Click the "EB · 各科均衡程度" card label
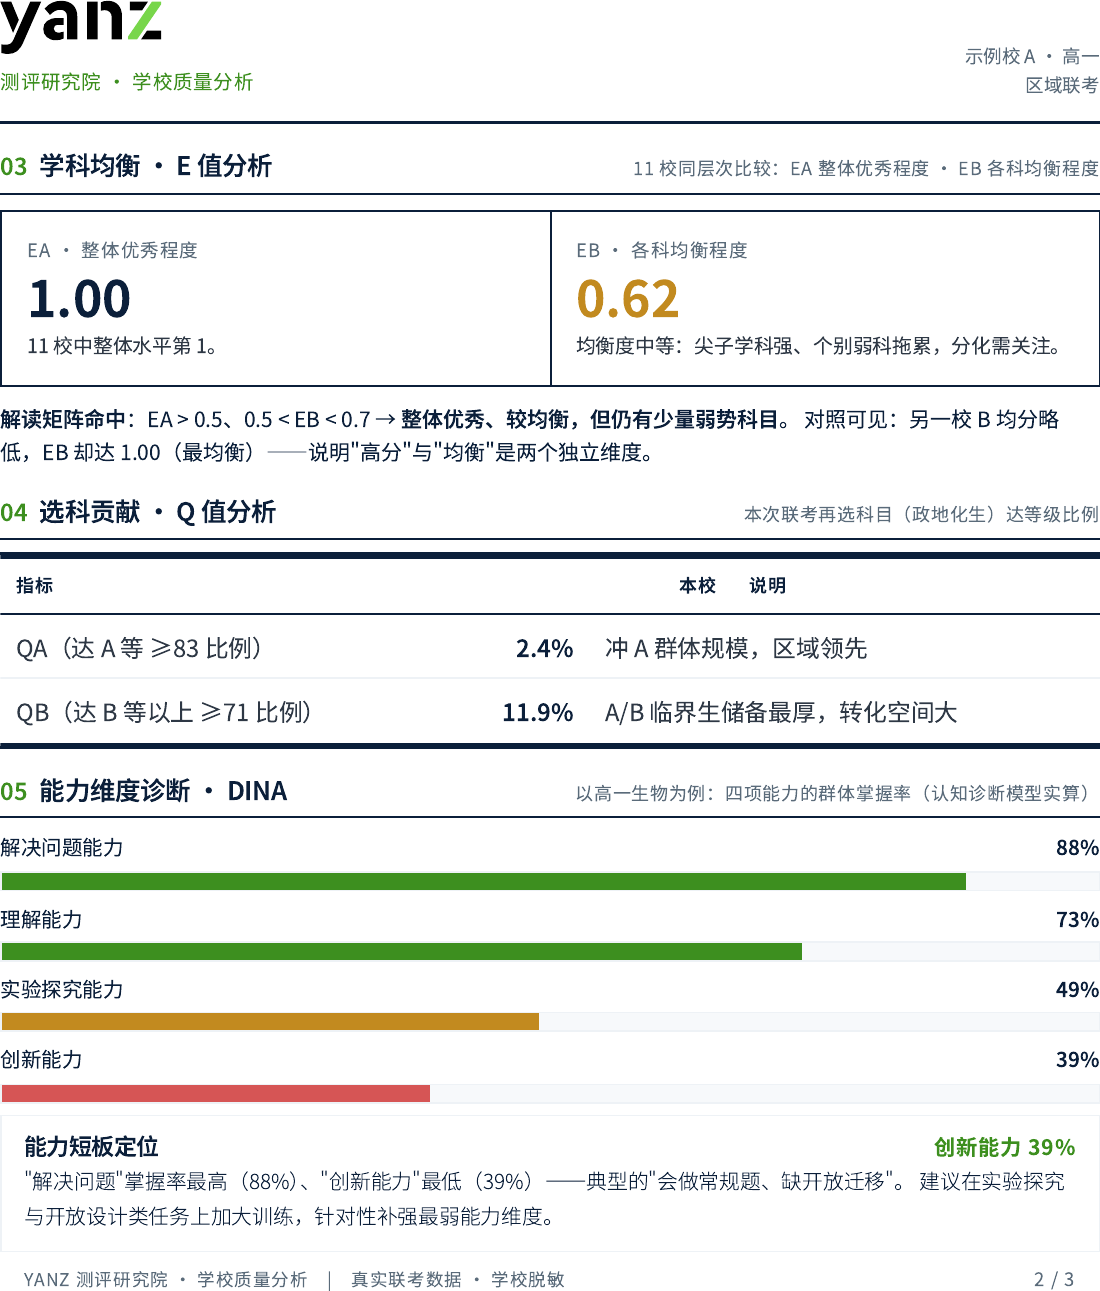 pyautogui.click(x=662, y=250)
